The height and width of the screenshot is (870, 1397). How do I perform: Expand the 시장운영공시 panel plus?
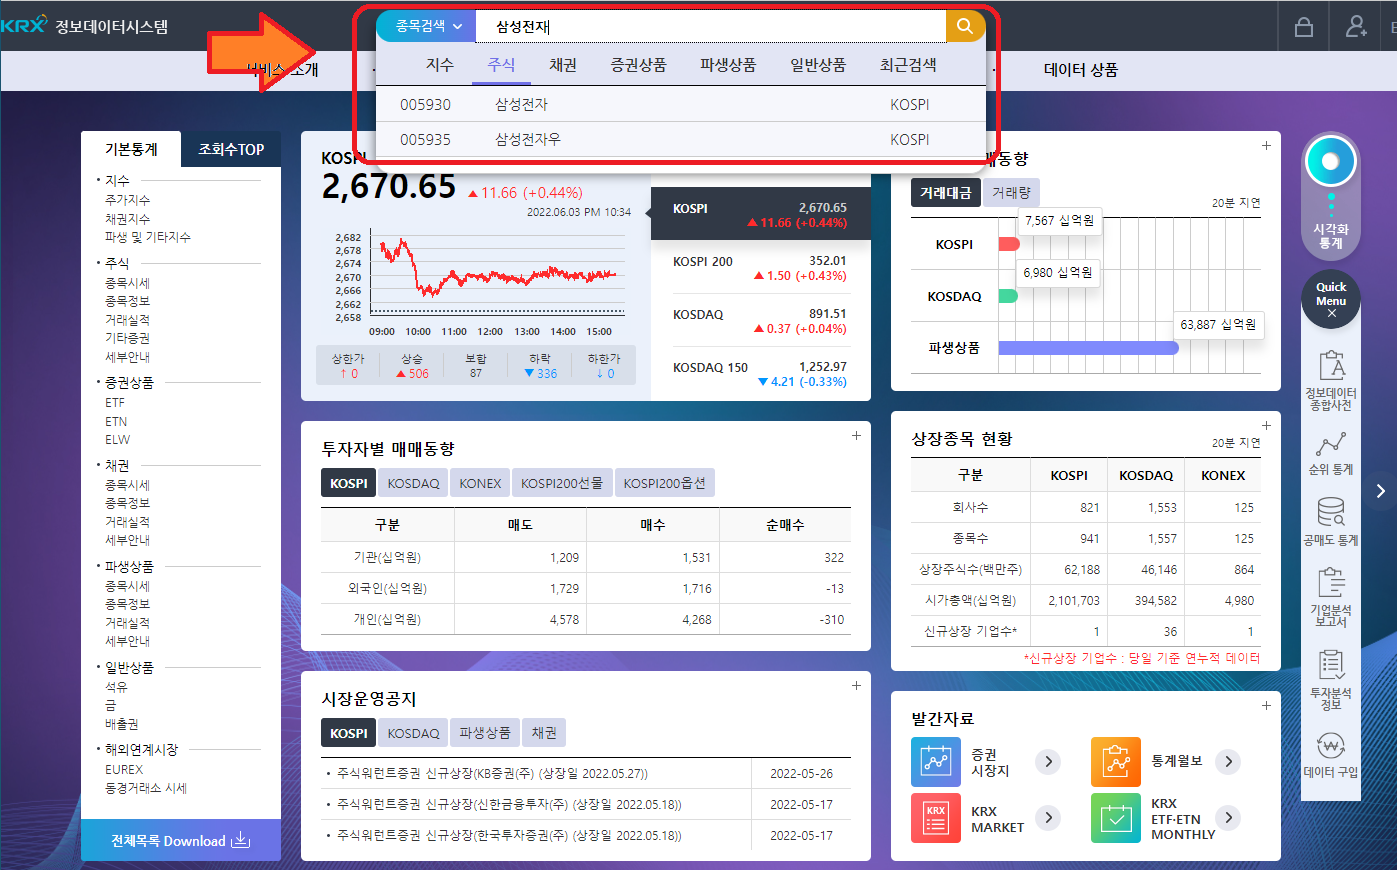pos(856,685)
